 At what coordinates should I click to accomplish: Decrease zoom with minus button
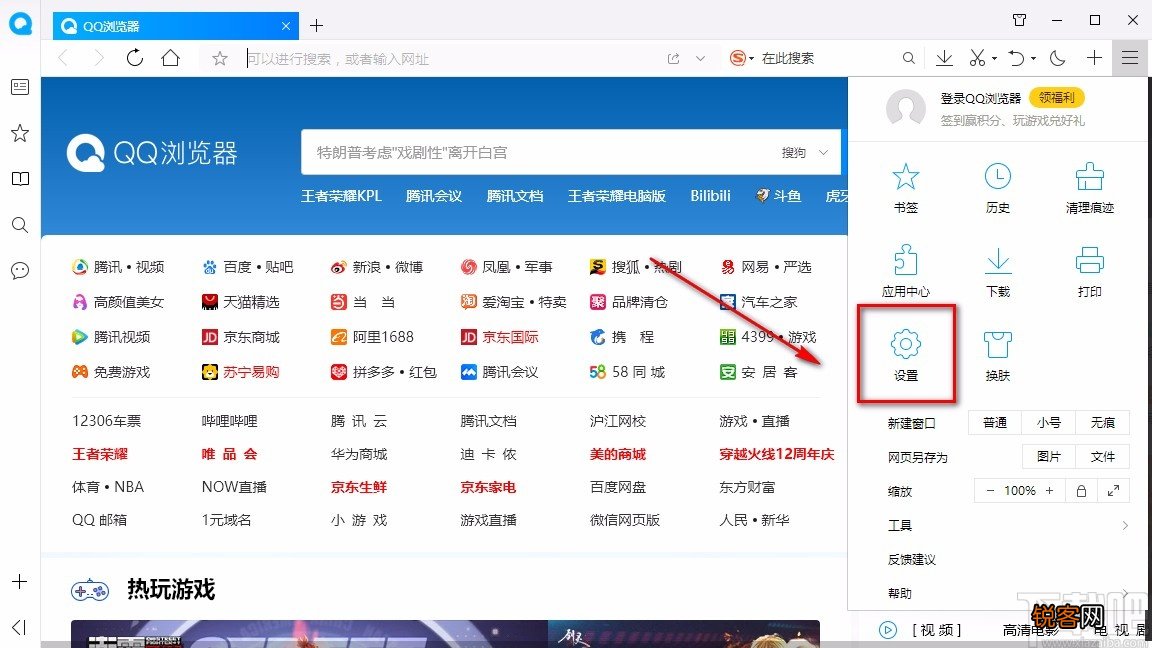click(990, 491)
